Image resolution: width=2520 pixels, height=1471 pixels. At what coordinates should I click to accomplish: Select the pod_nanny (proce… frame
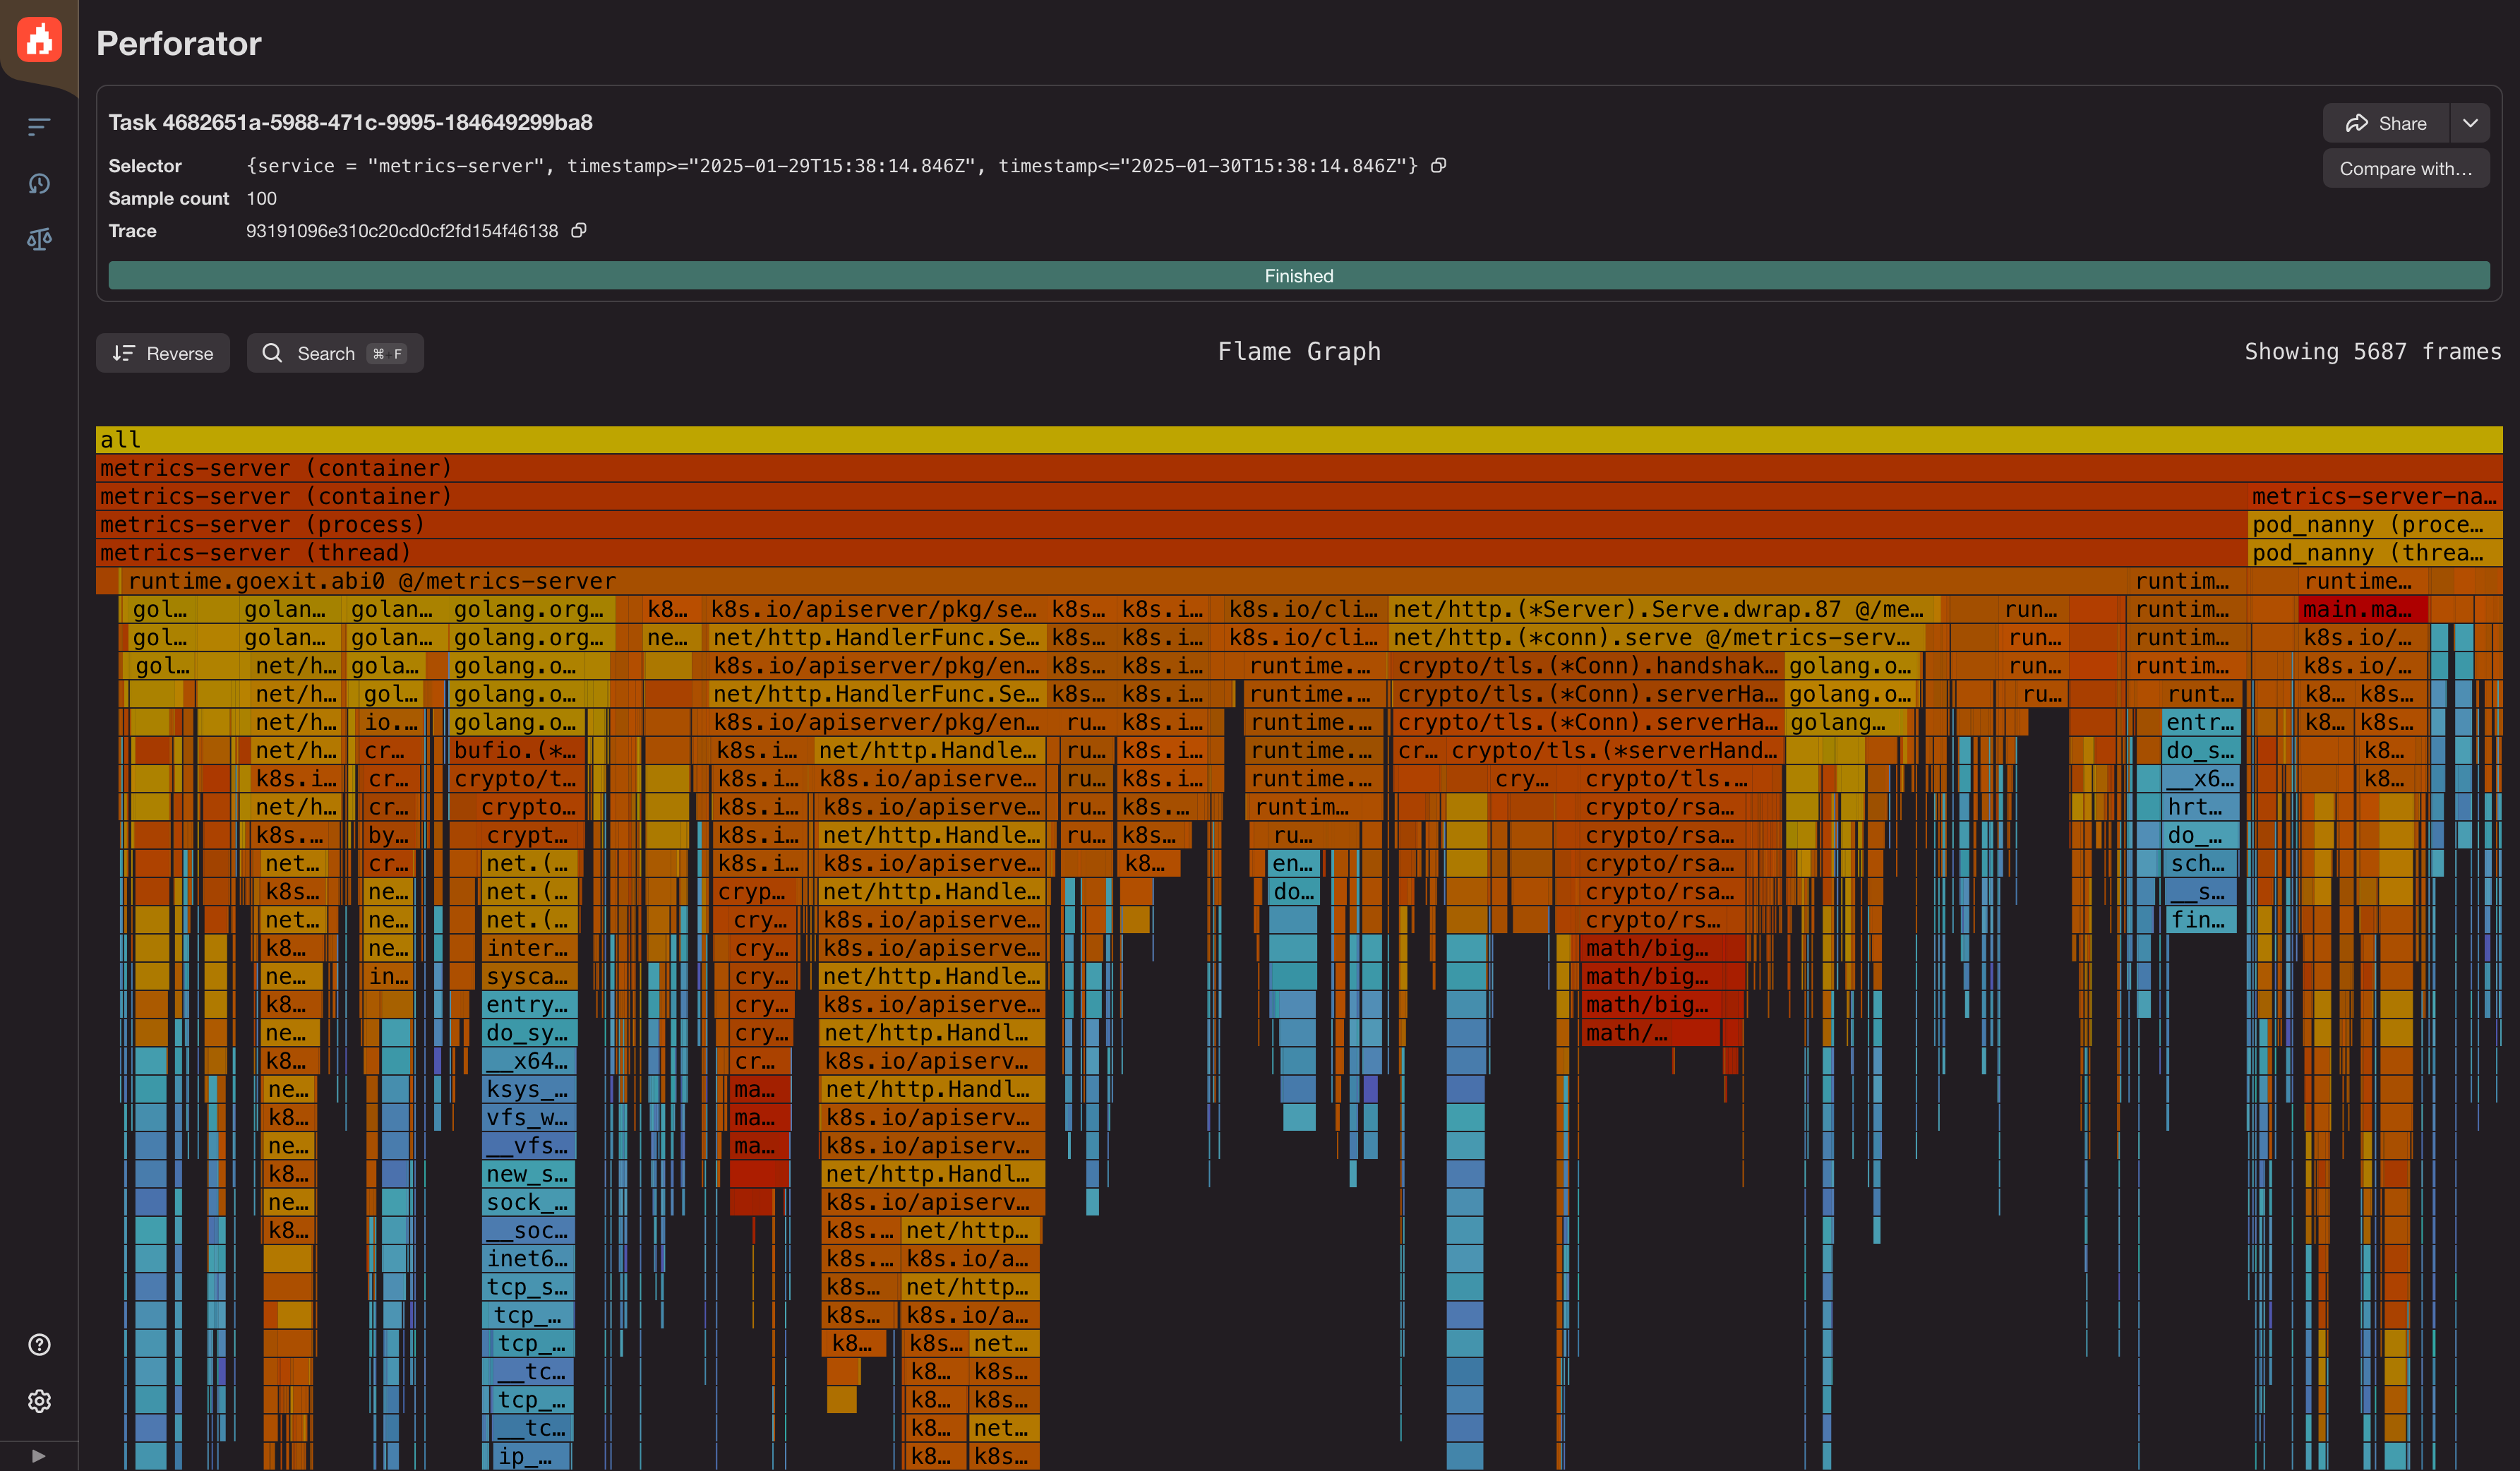tap(2375, 524)
